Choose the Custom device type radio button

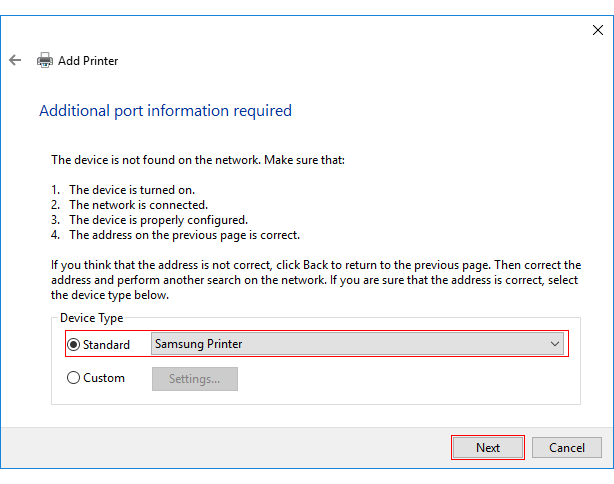[73, 378]
